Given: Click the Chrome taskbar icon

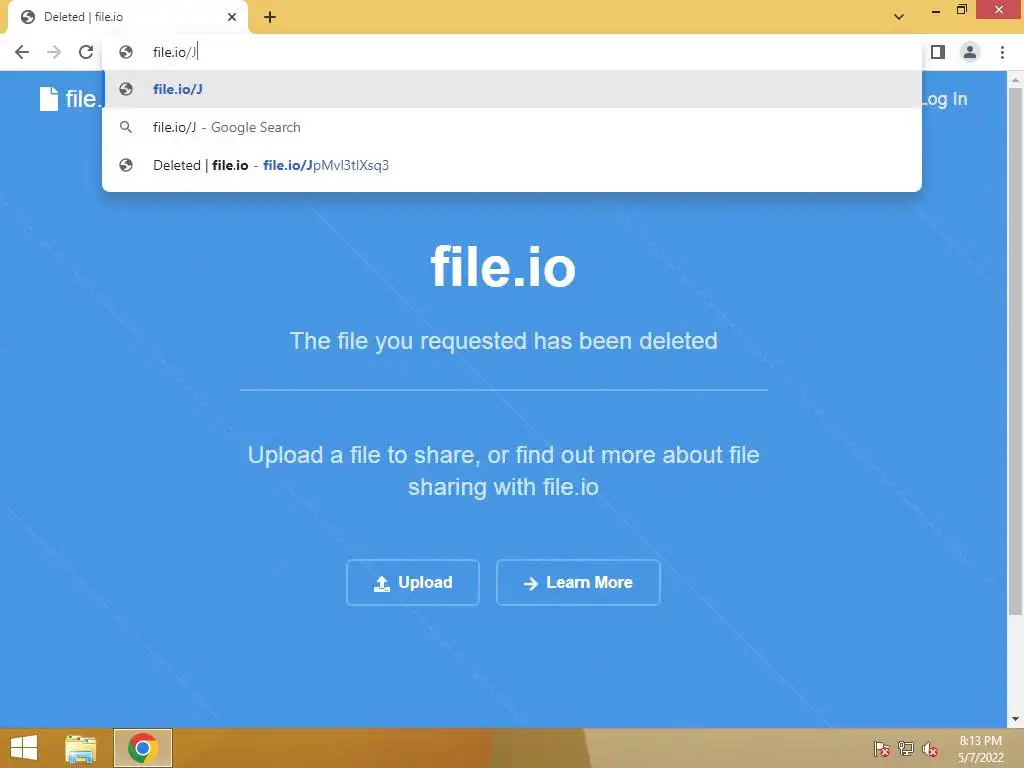Looking at the screenshot, I should 142,748.
